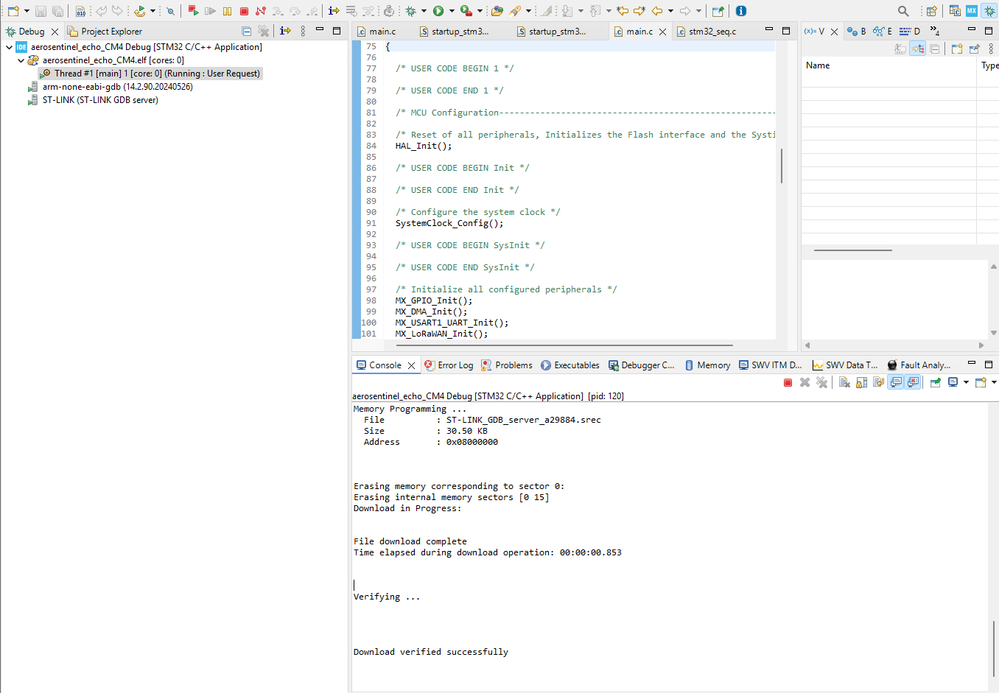The height and width of the screenshot is (693, 999).
Task: Click main toolbar Terminate red square
Action: click(x=243, y=11)
